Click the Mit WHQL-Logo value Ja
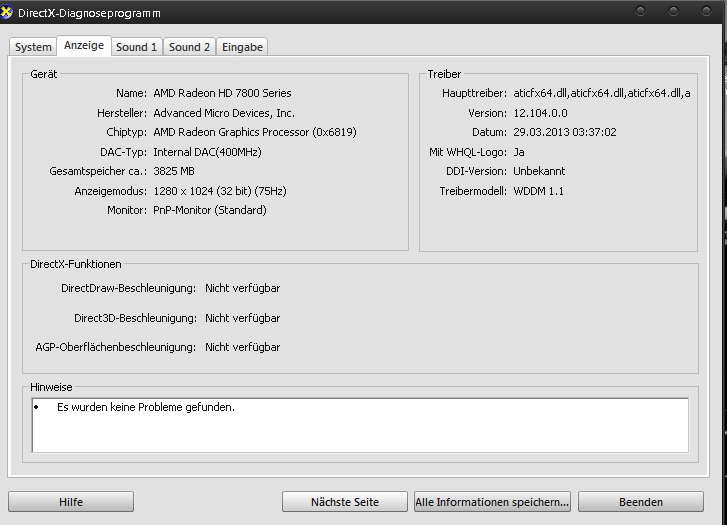This screenshot has height=525, width=727. click(x=519, y=152)
